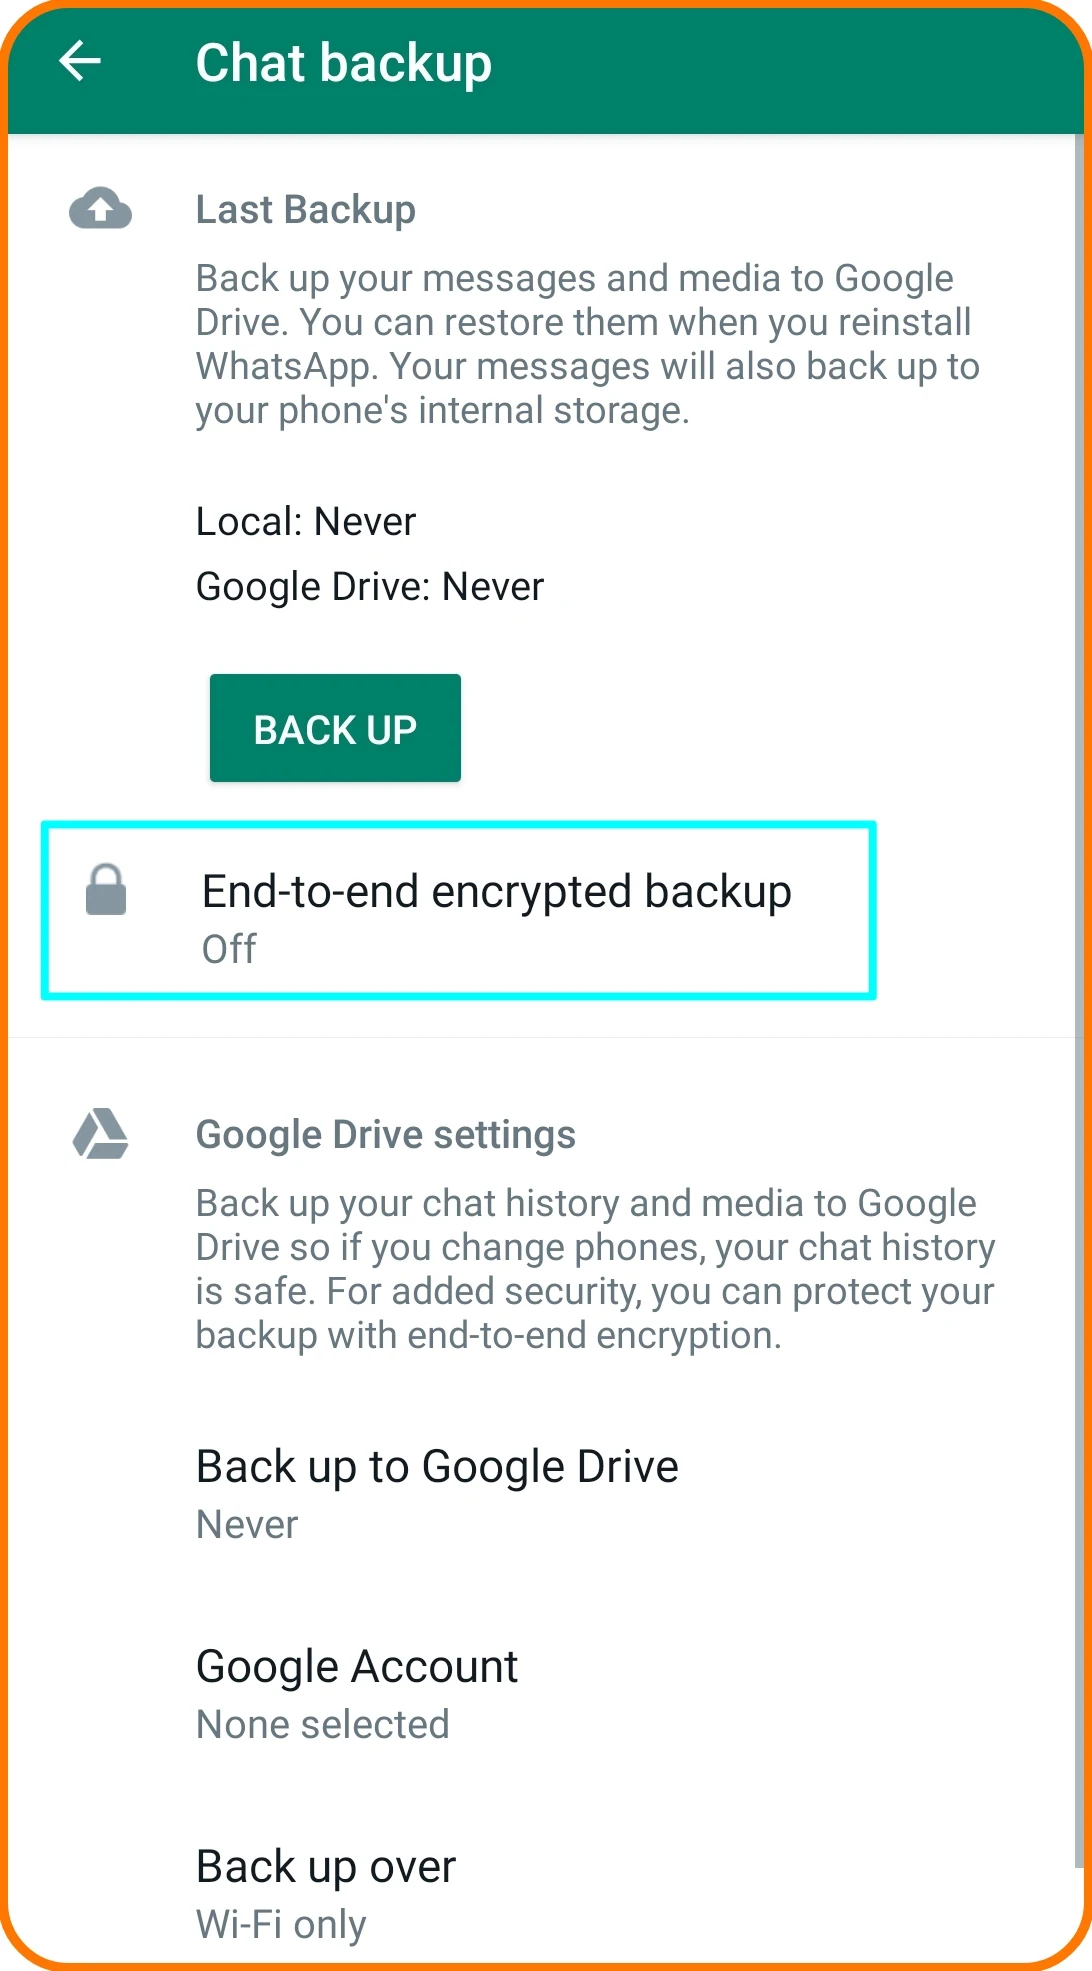Click the Google Drive settings description text
Screen dimensions: 1092x1971
pyautogui.click(x=596, y=1269)
